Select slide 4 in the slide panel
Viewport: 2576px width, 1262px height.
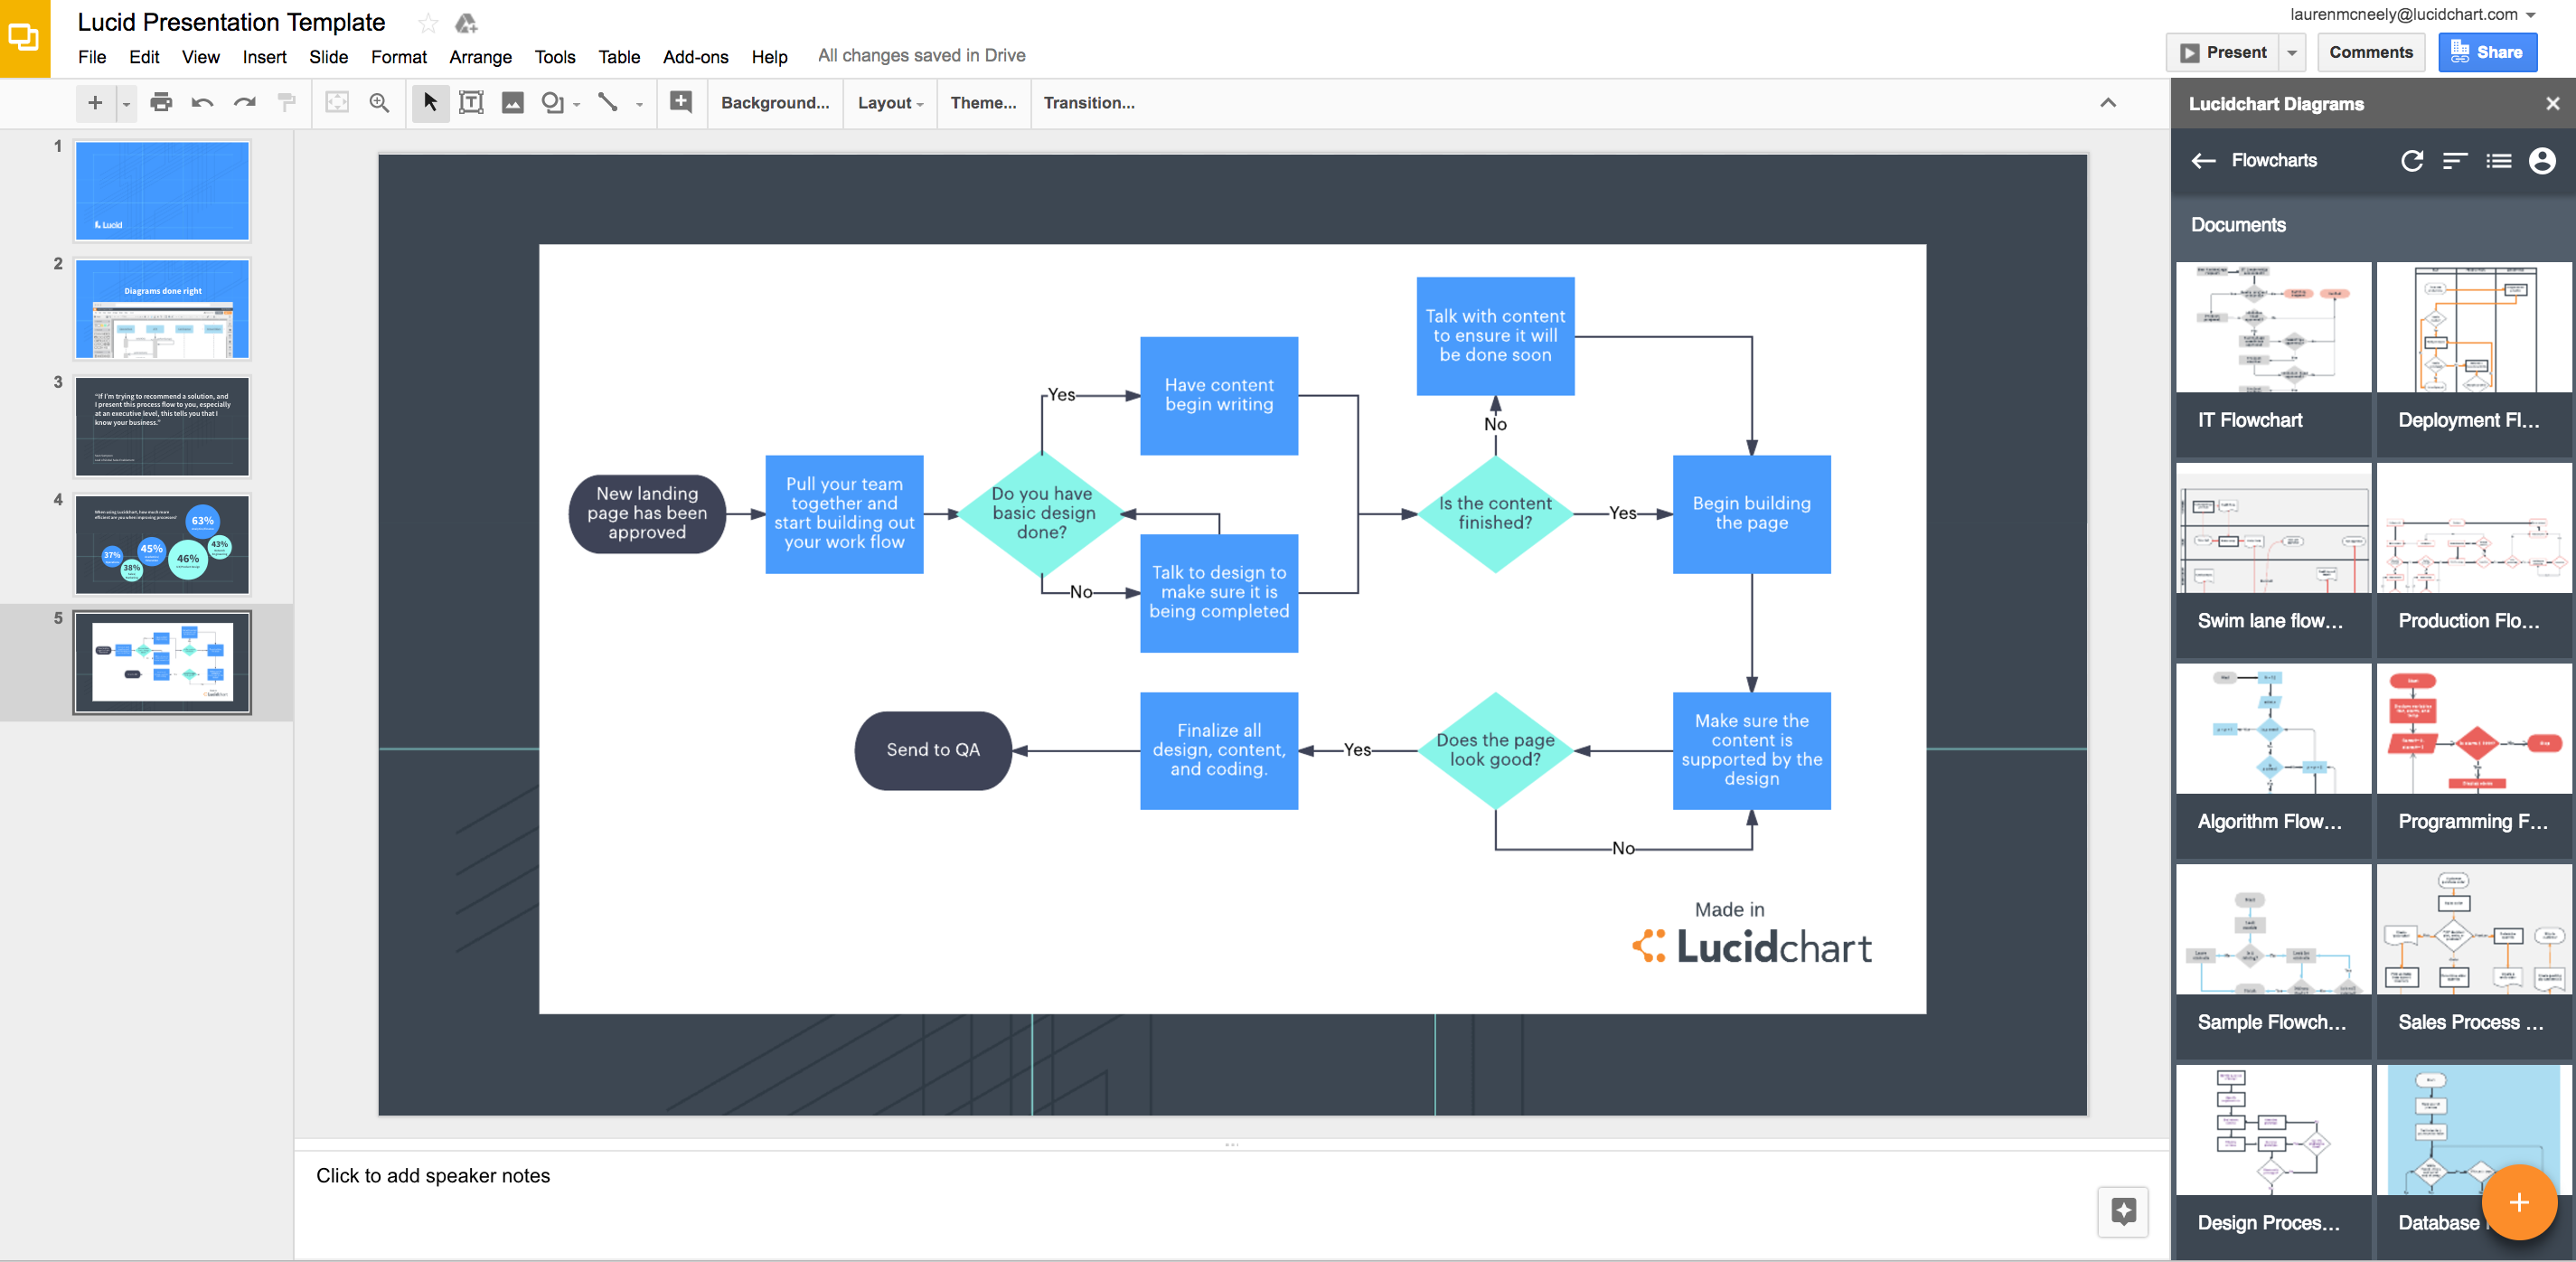click(165, 534)
